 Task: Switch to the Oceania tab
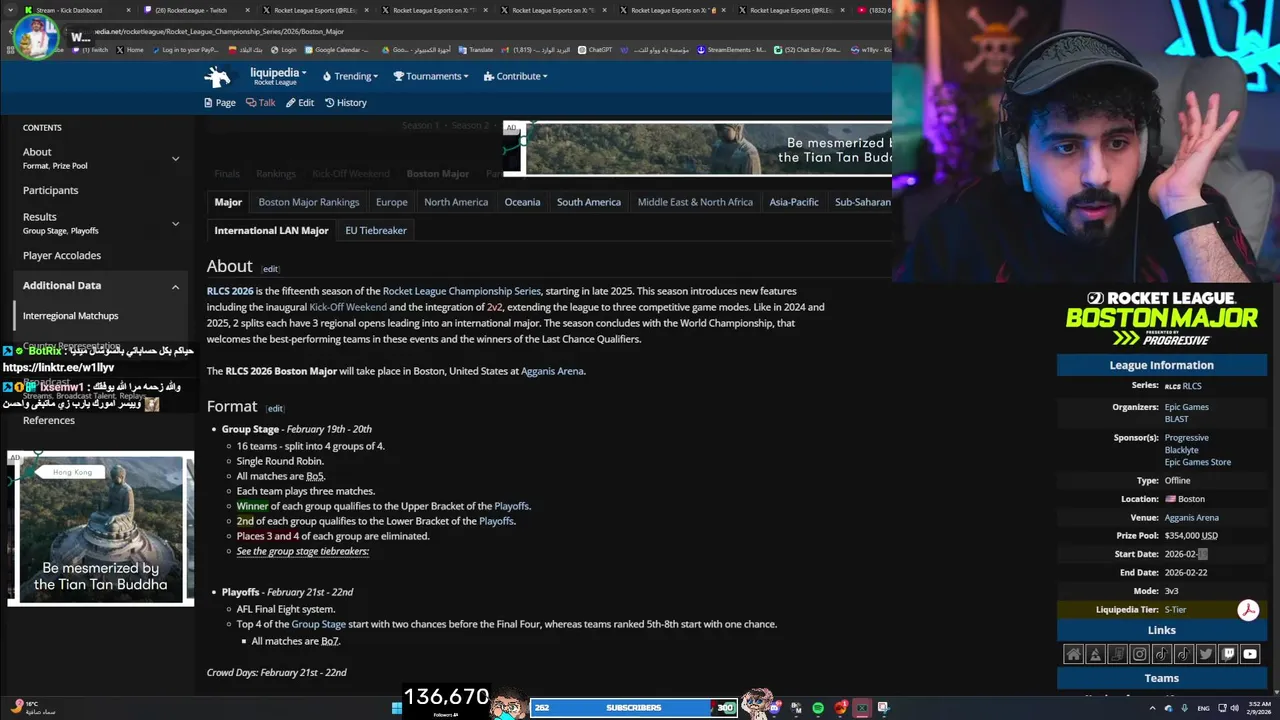pos(522,202)
